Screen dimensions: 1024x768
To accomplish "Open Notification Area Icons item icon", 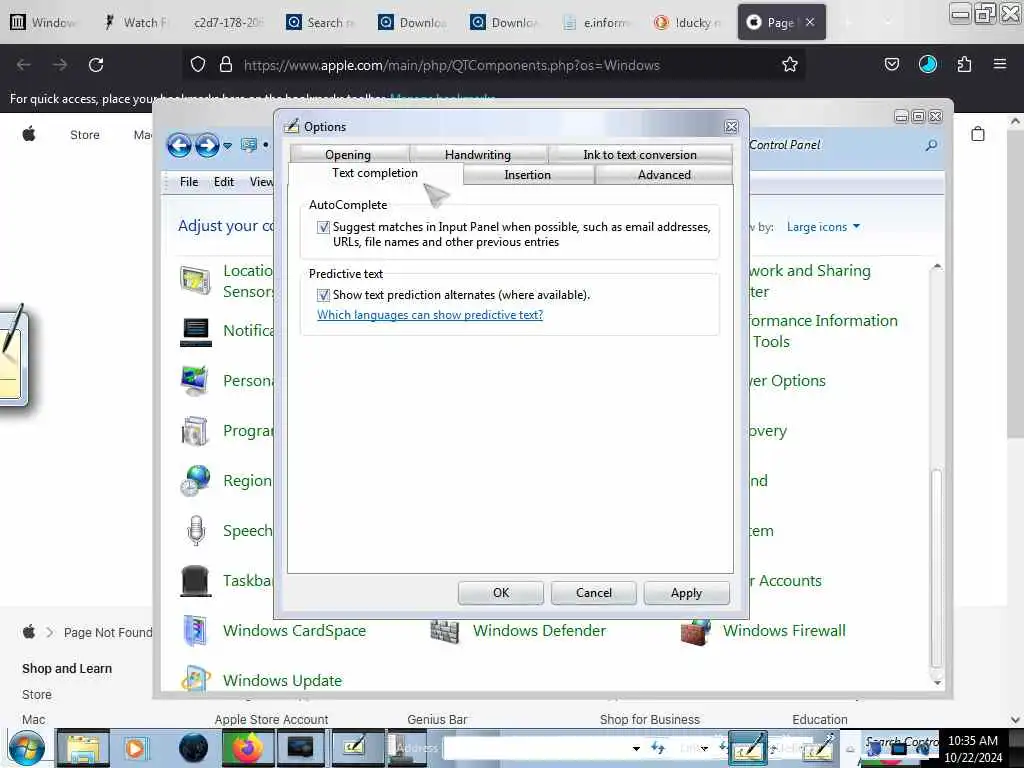I will 195,331.
